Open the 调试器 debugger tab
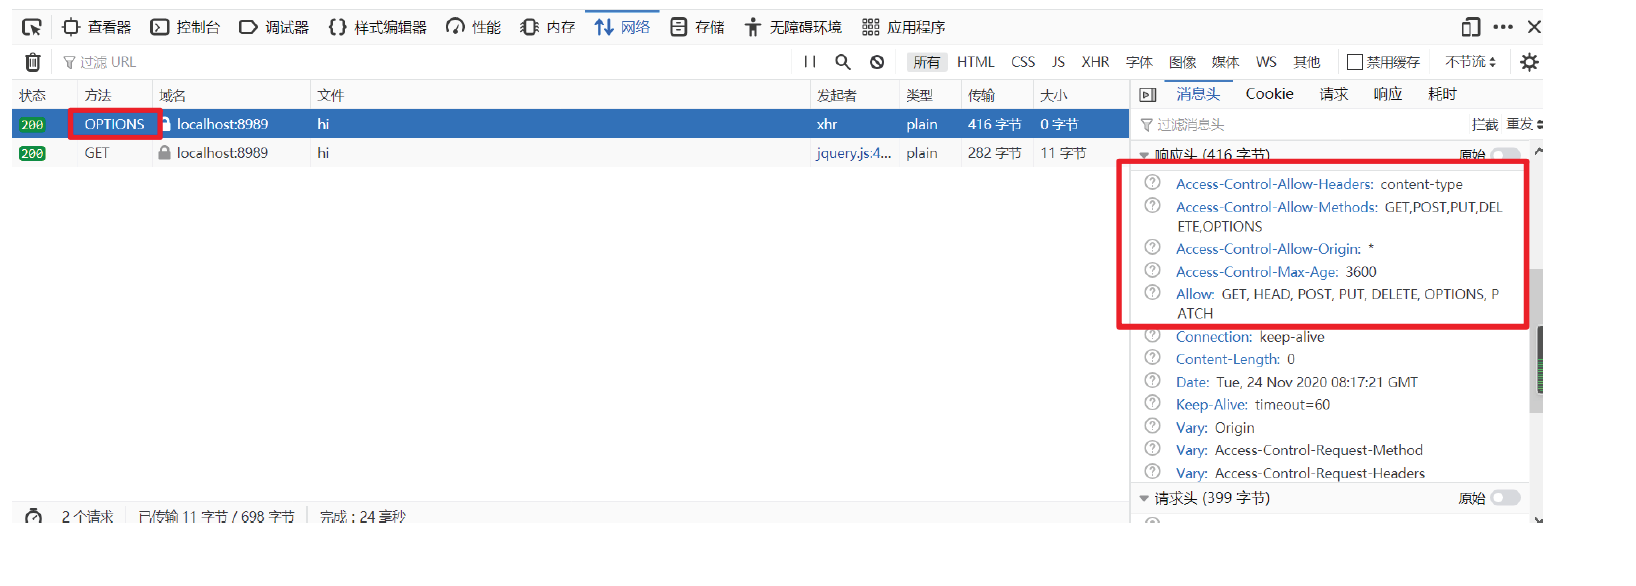 (x=274, y=27)
